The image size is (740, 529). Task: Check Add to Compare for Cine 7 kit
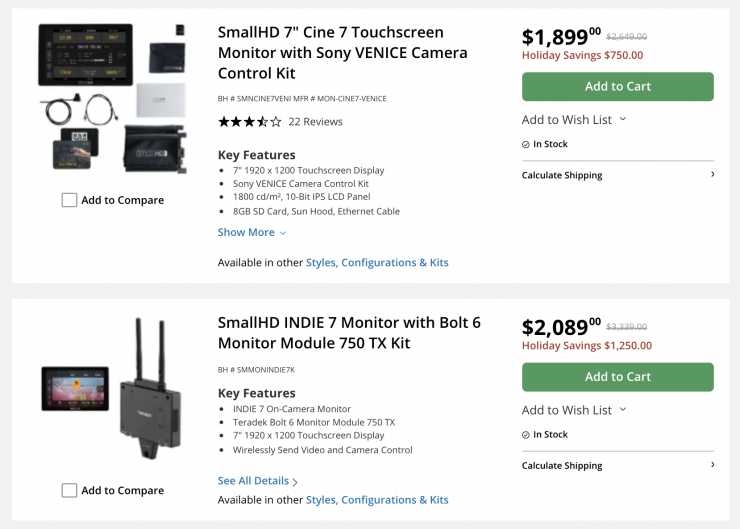coord(69,200)
